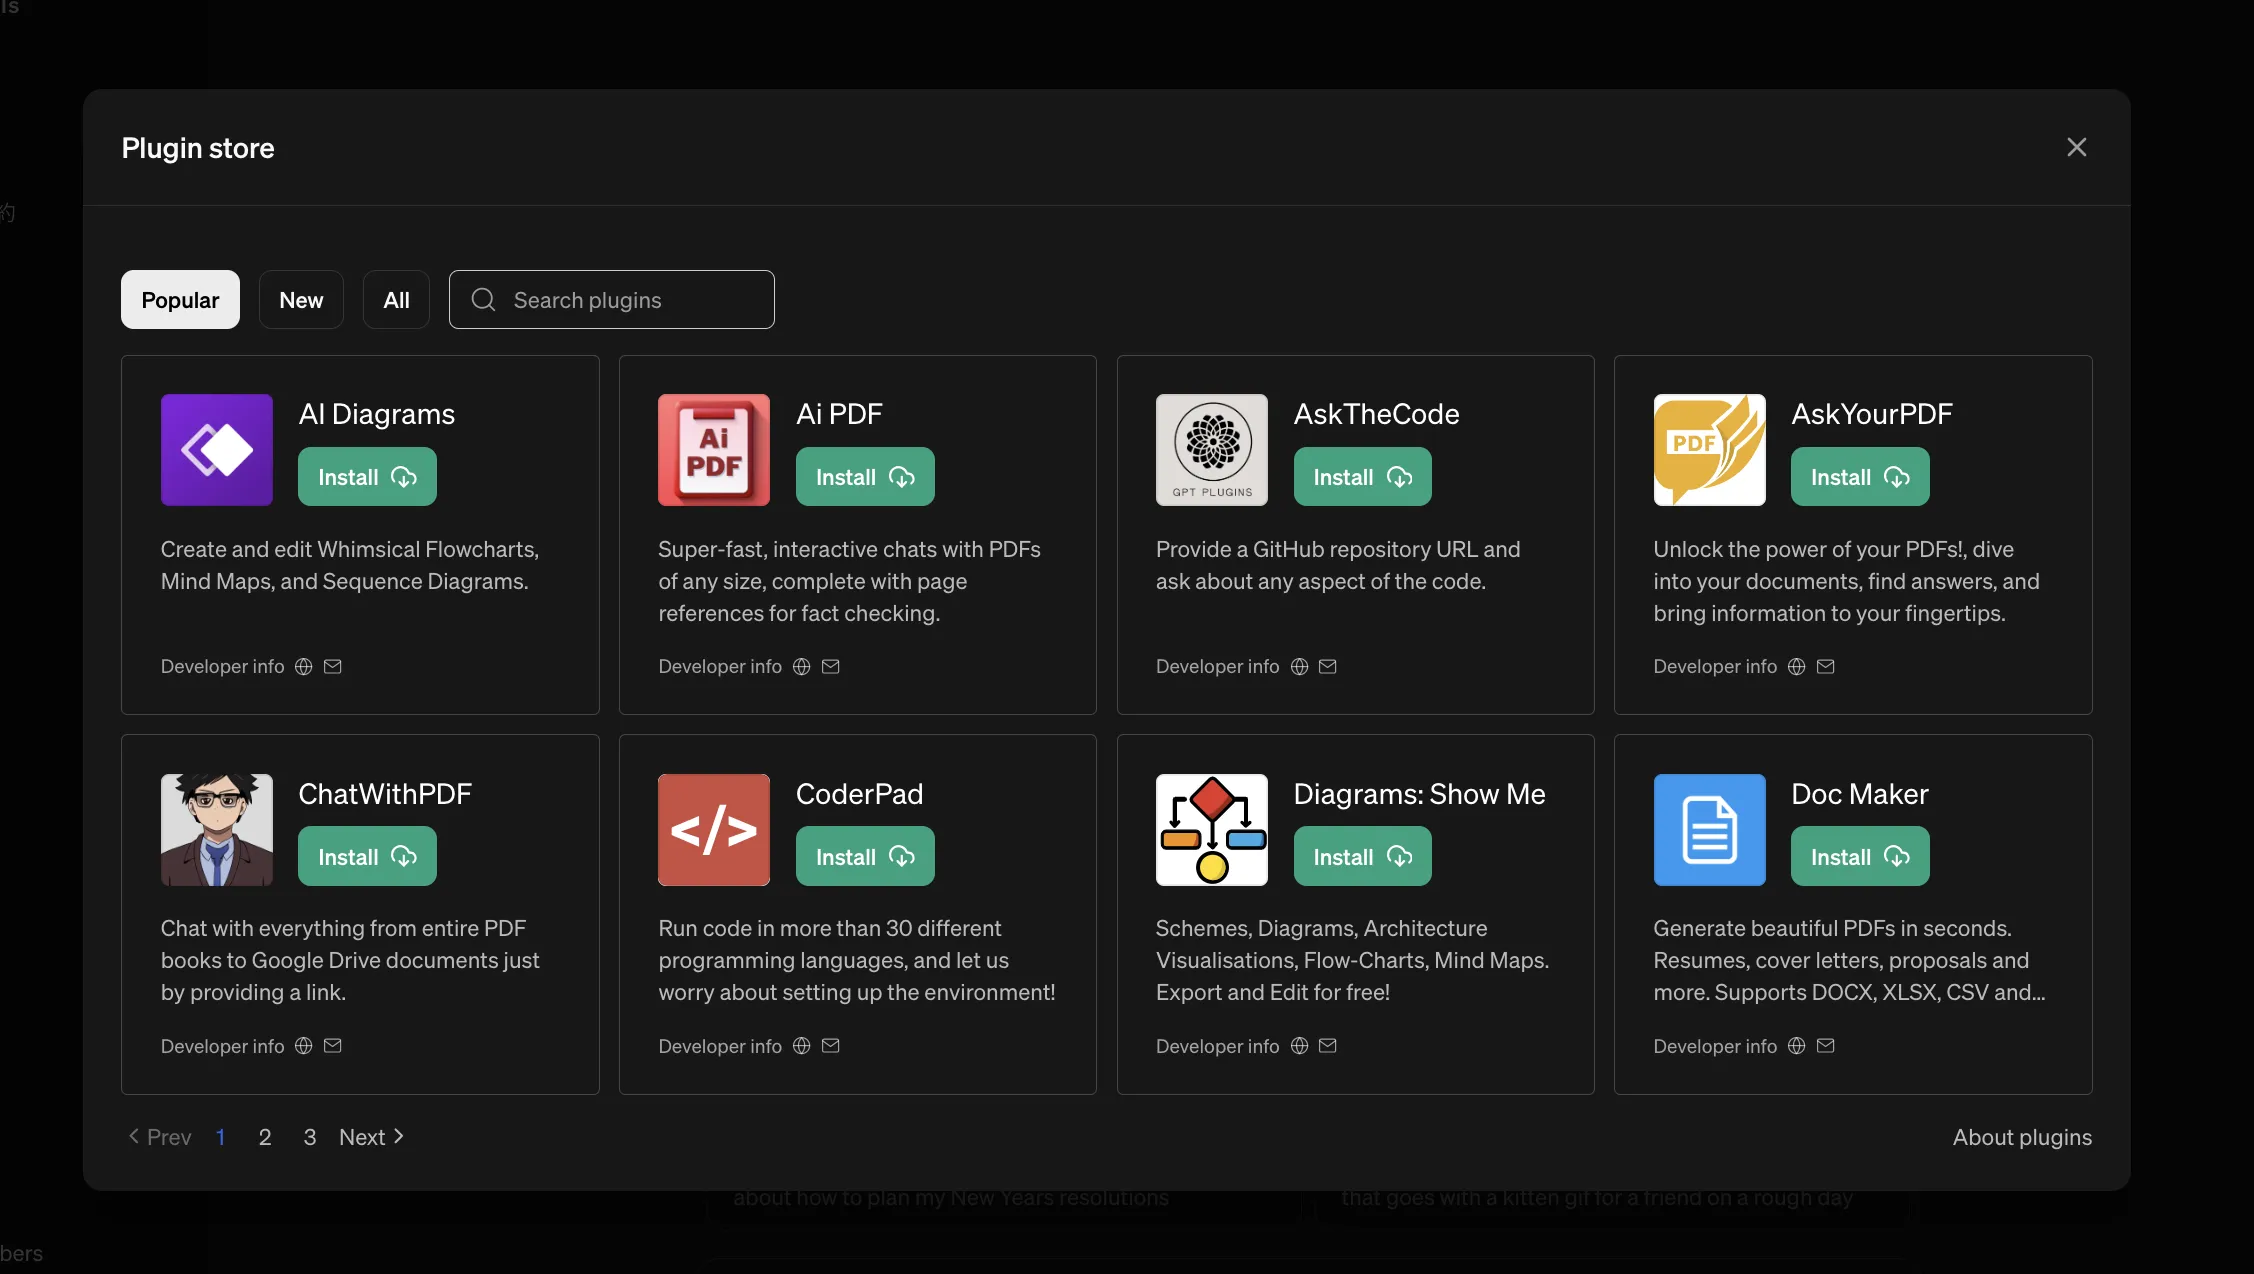Open the About plugins link
2254x1274 pixels.
tap(2021, 1137)
